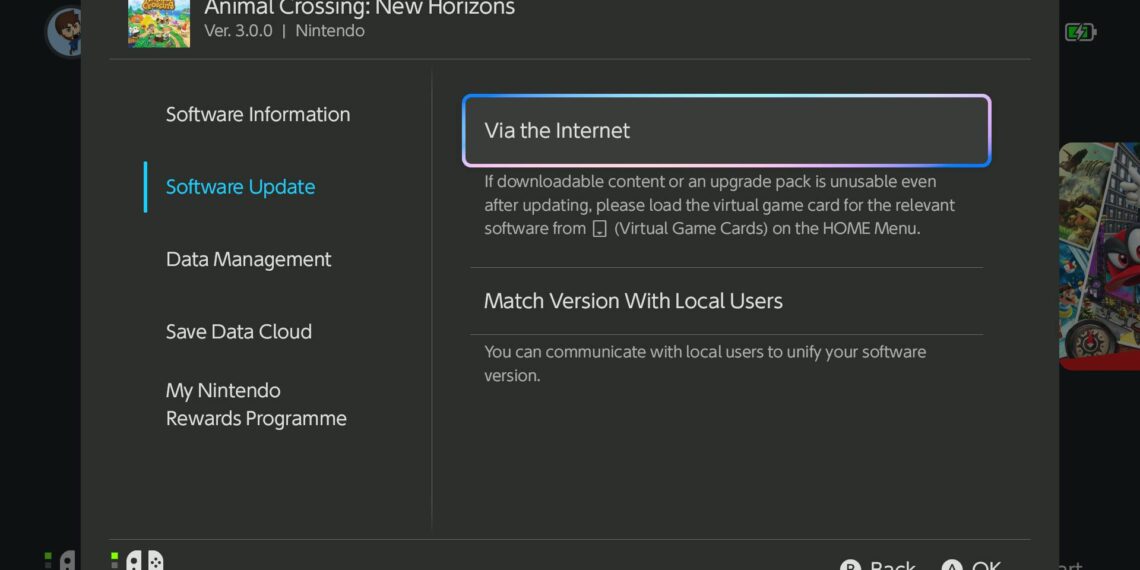The width and height of the screenshot is (1140, 570).
Task: Click the Ver. 3.0.0 version label
Action: 238,31
